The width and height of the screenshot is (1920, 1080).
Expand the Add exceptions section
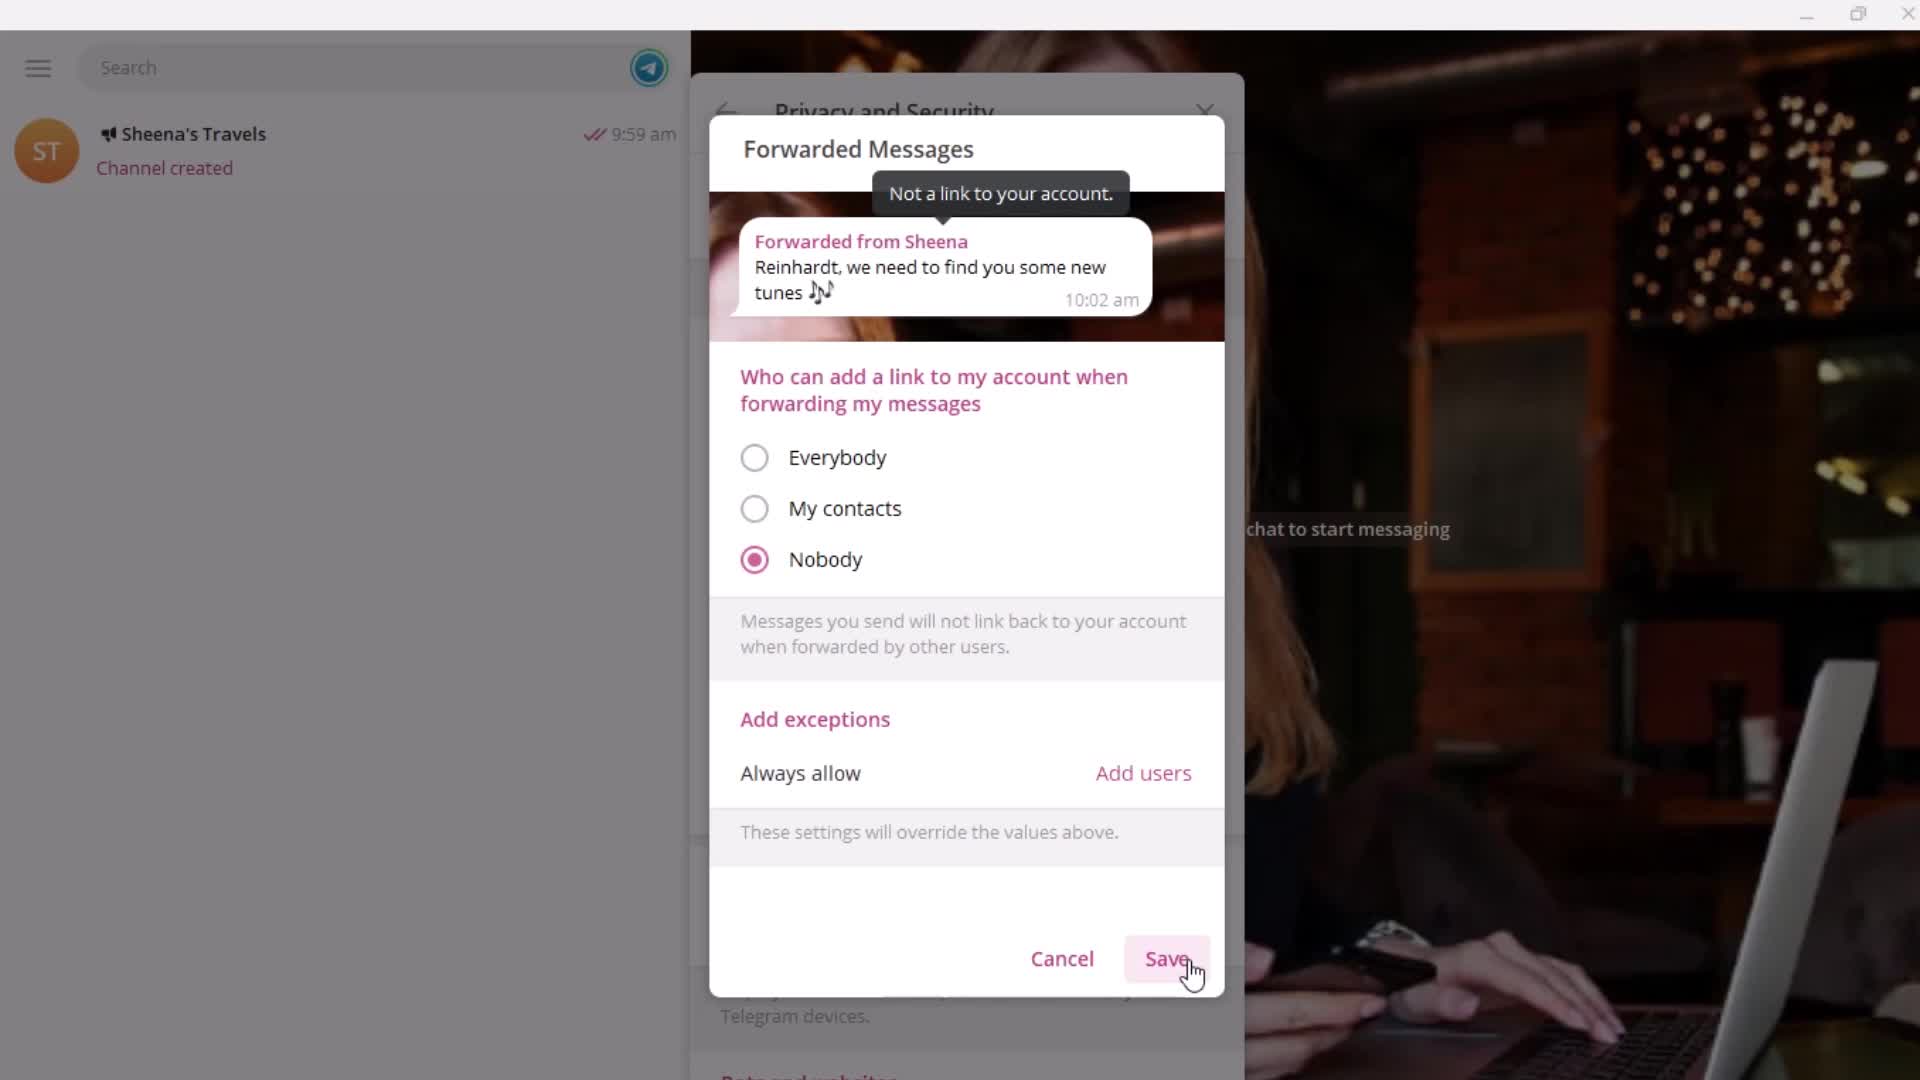click(x=814, y=719)
